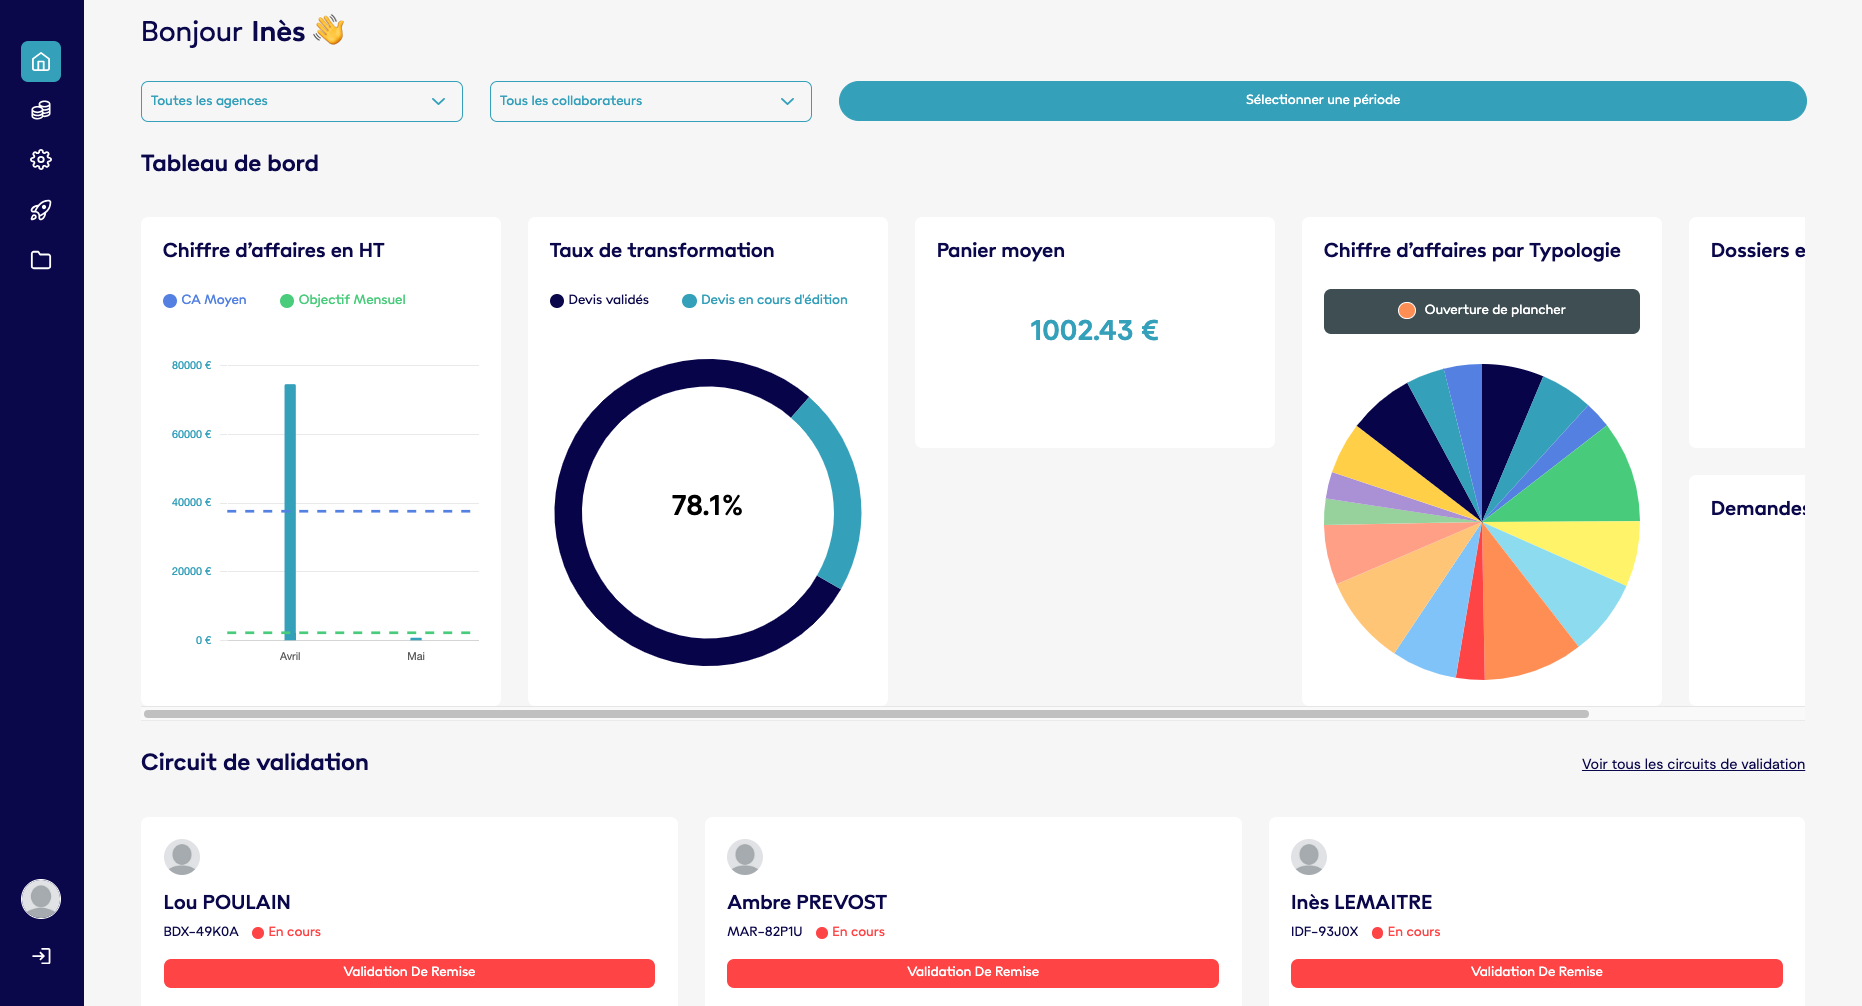
Task: Click the Inès LEMAITRE name
Action: (1361, 902)
